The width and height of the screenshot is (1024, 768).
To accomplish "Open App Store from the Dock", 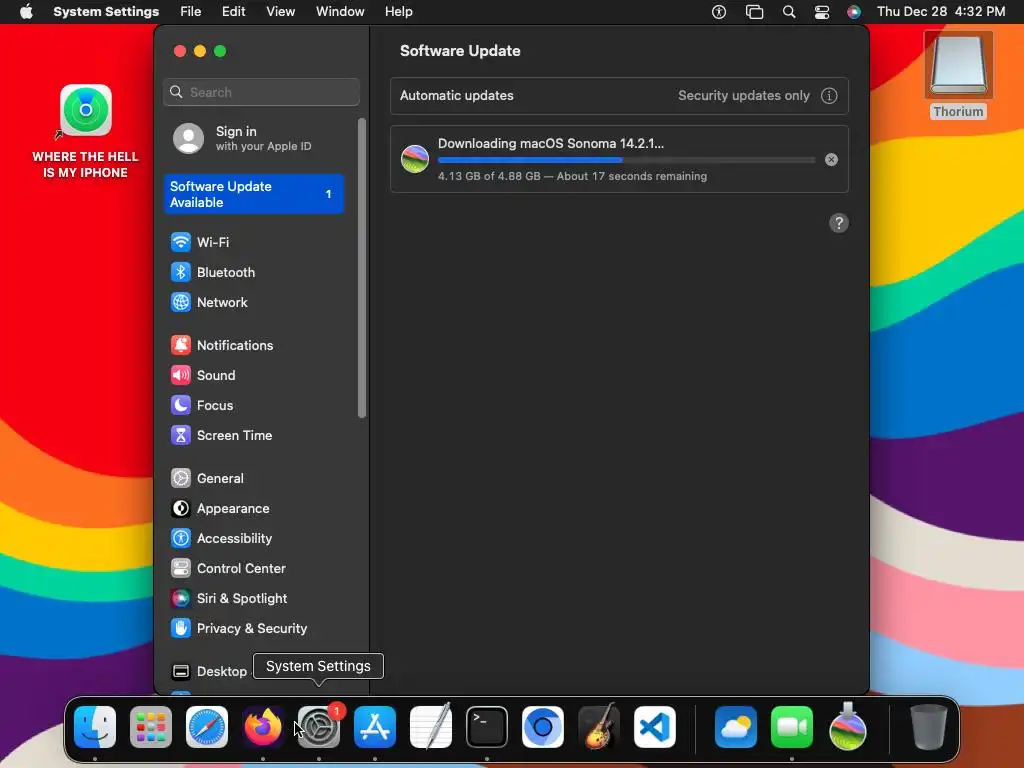I will [375, 727].
